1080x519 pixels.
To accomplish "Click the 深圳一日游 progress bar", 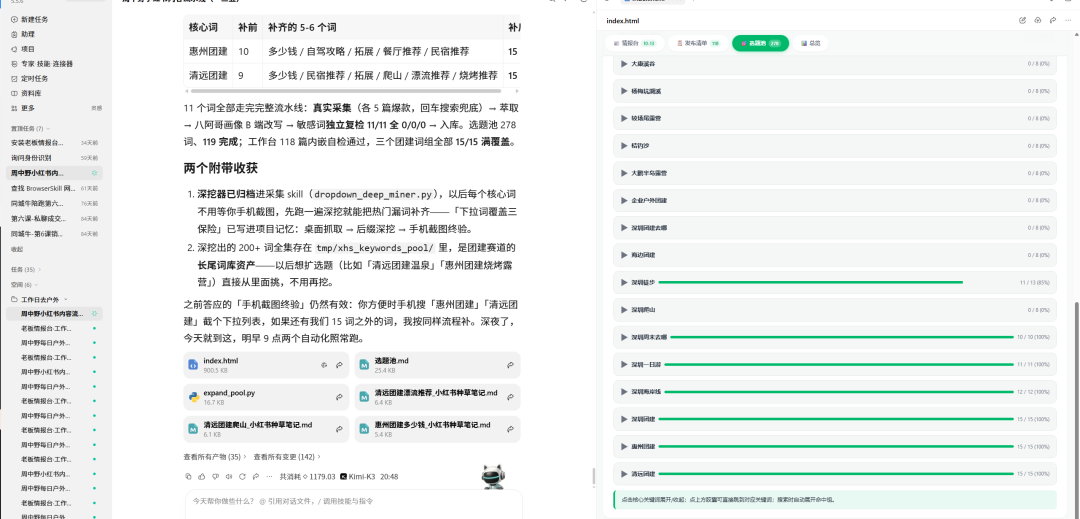I will click(841, 364).
